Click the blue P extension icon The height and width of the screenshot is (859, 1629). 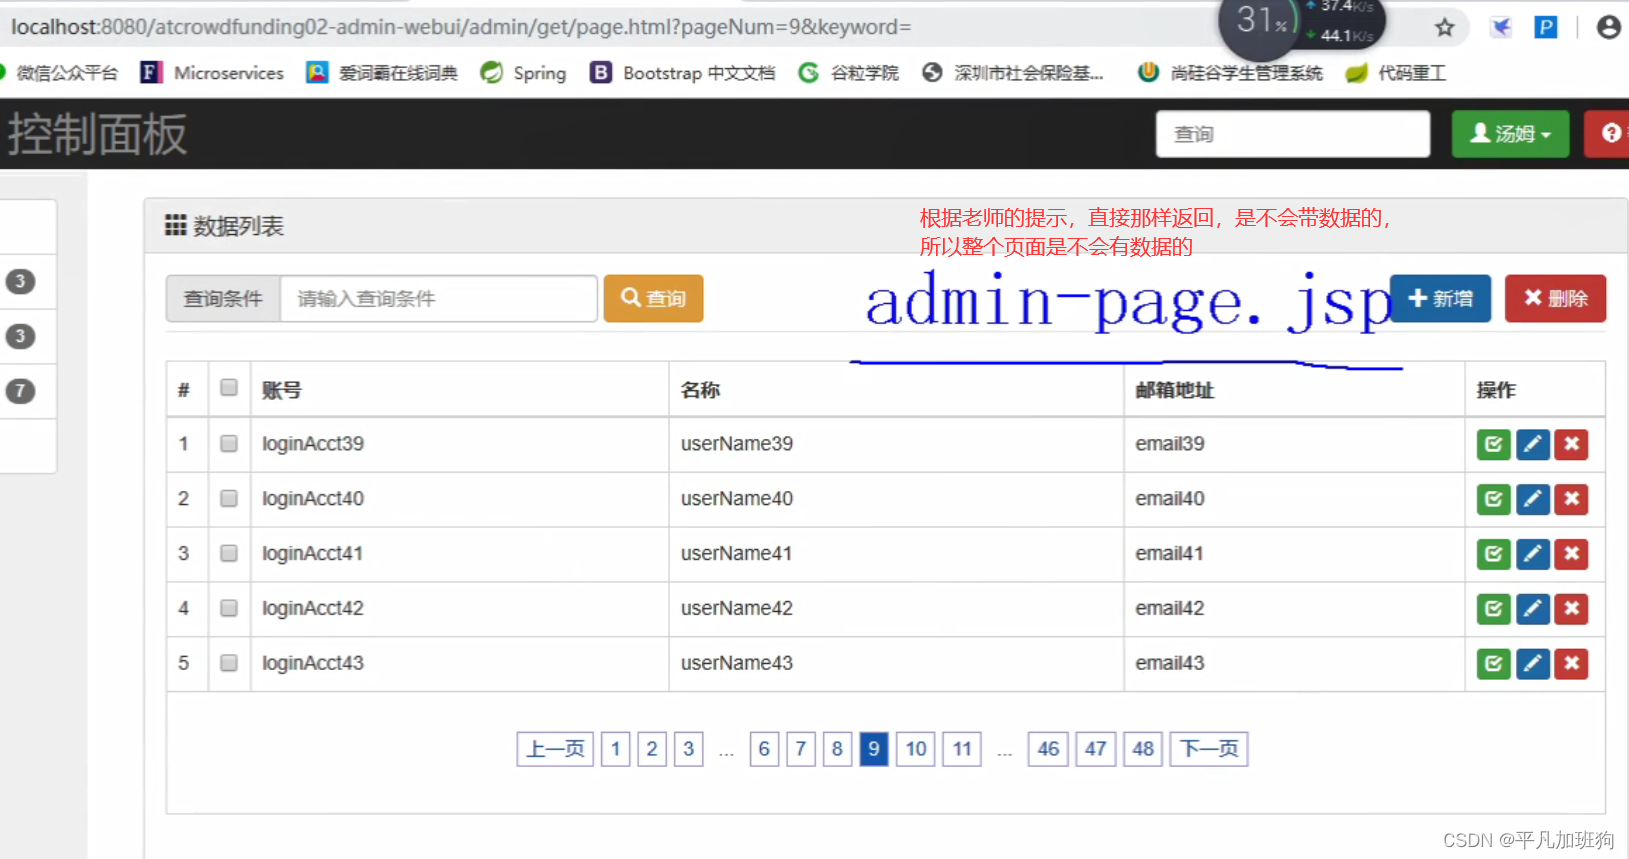click(1546, 27)
